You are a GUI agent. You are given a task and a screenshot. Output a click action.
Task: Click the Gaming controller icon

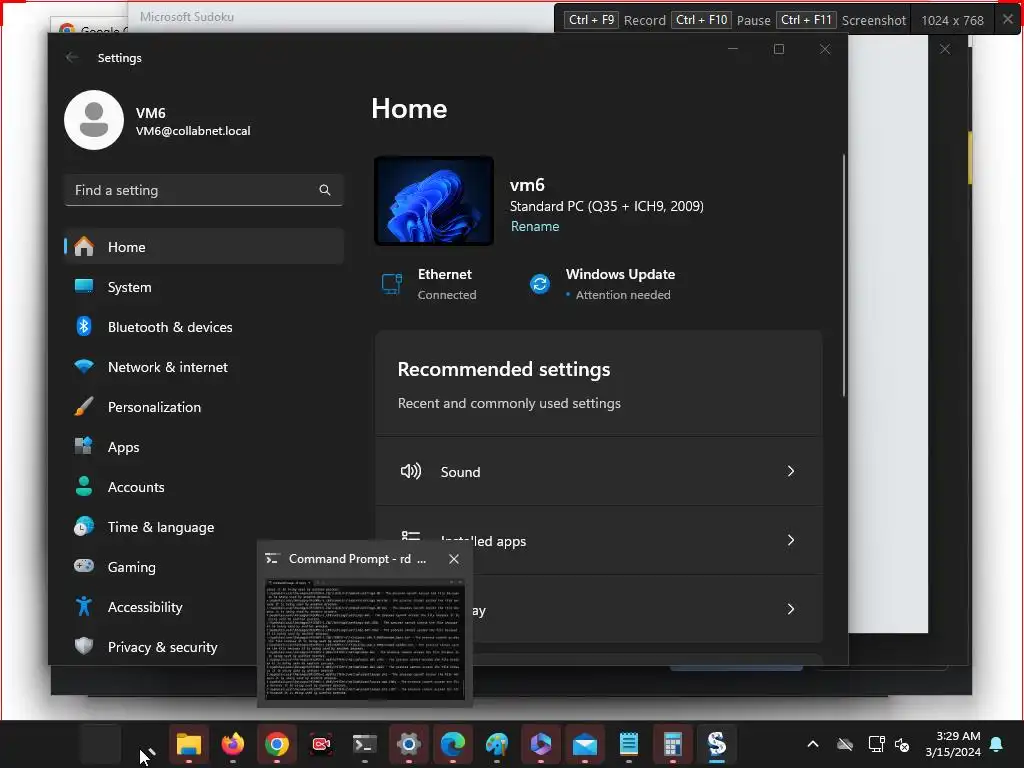pyautogui.click(x=84, y=566)
